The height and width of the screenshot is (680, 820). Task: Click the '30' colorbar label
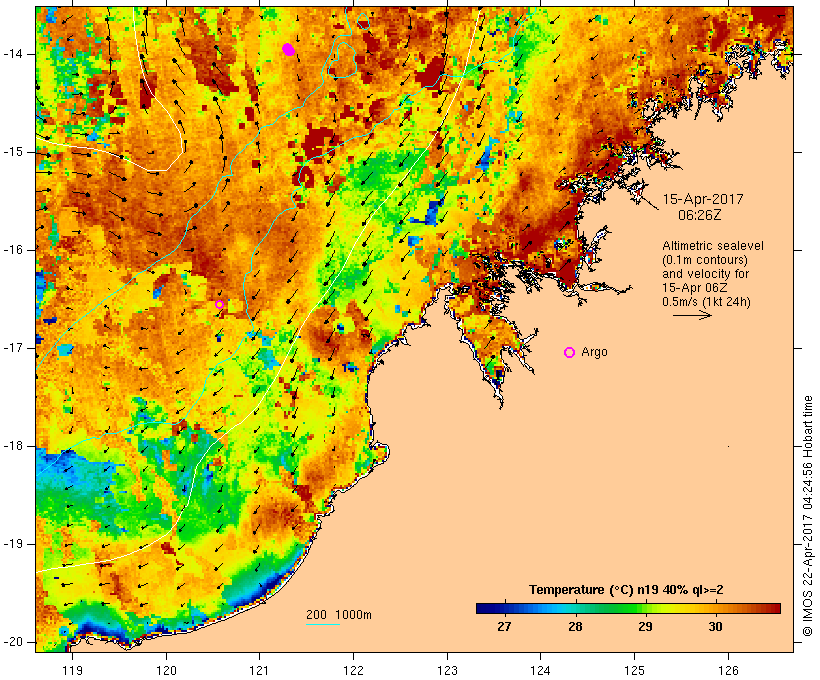tap(715, 626)
